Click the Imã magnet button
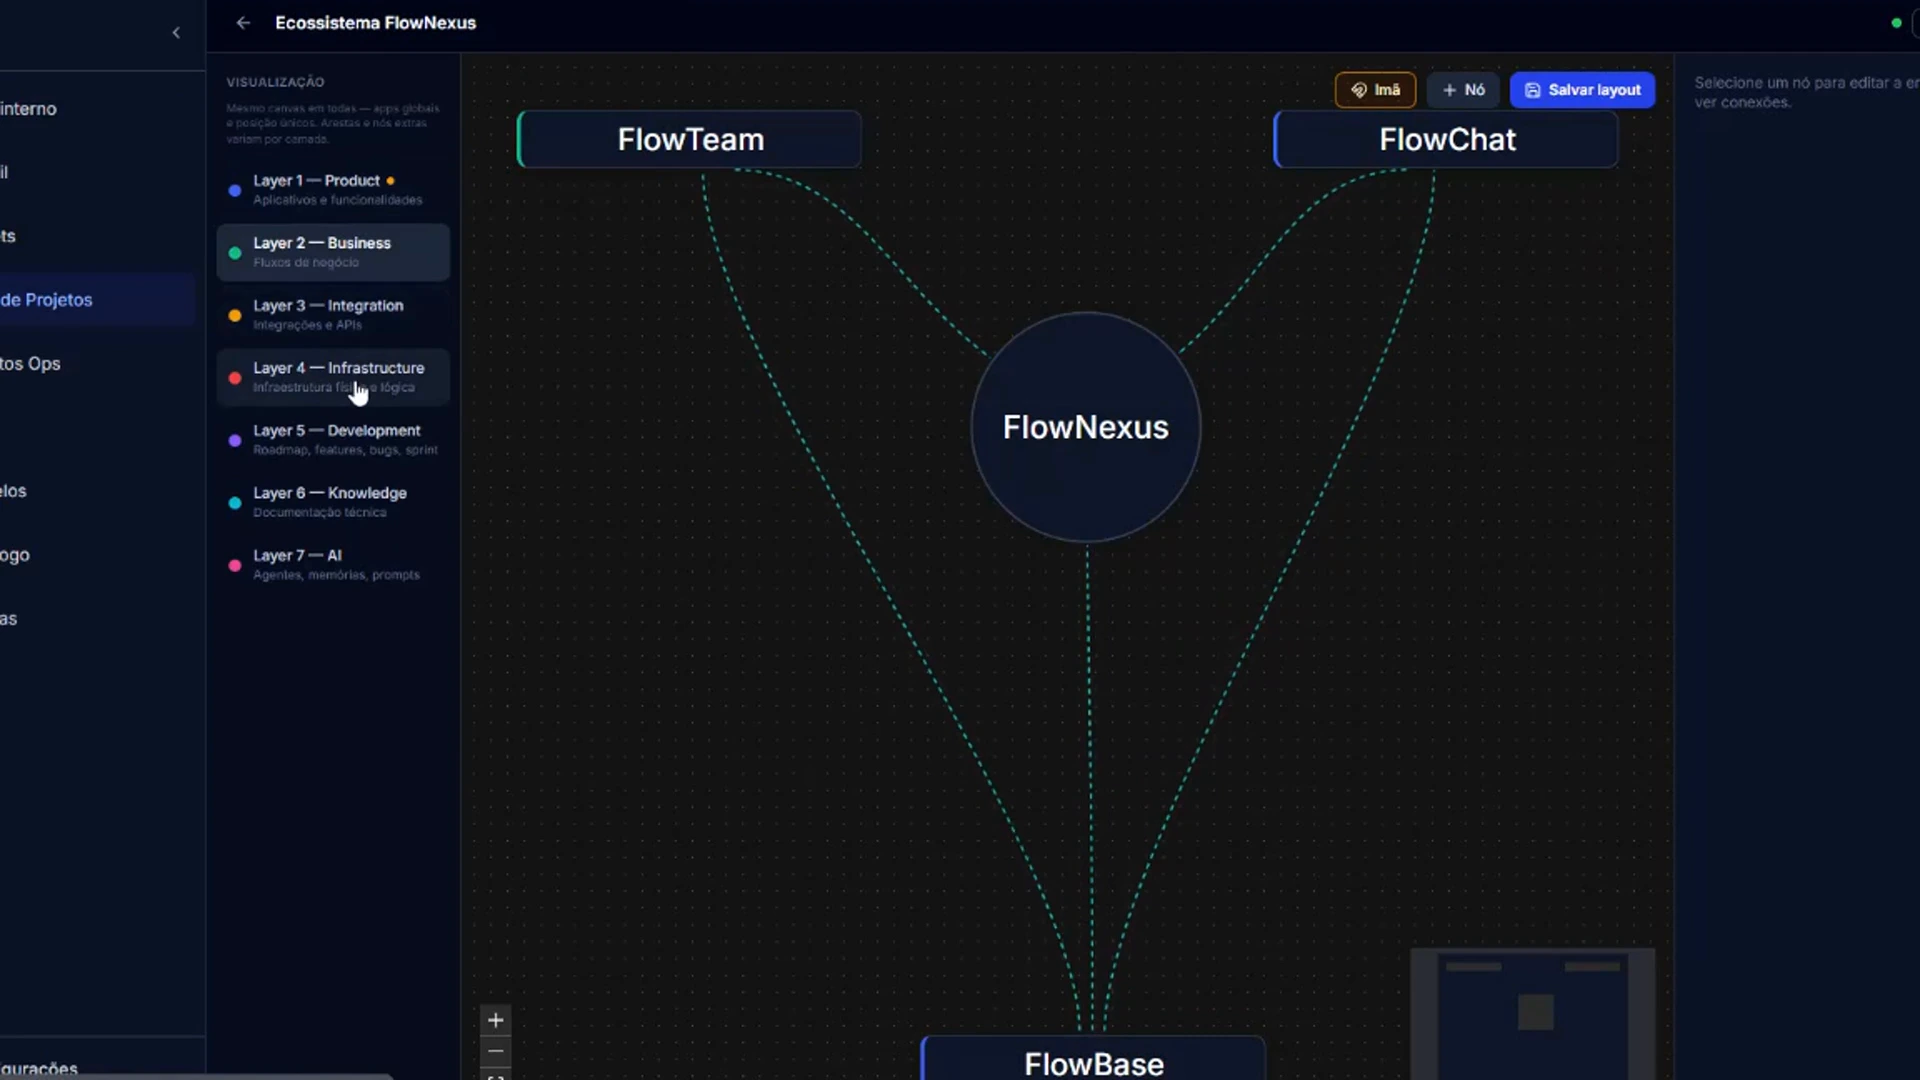The image size is (1920, 1080). click(1375, 90)
